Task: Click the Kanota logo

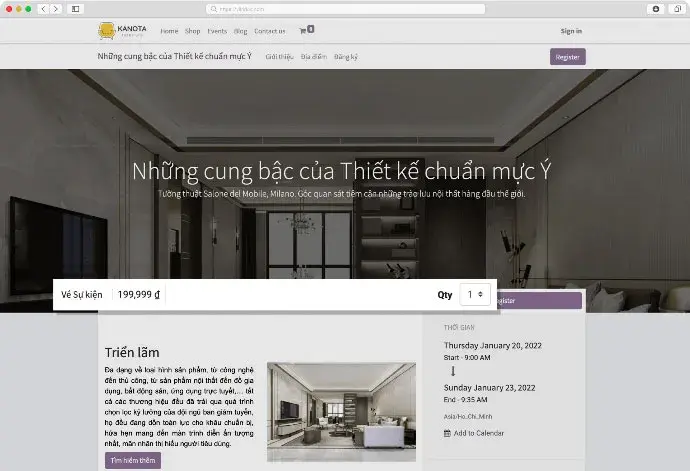Action: [121, 31]
